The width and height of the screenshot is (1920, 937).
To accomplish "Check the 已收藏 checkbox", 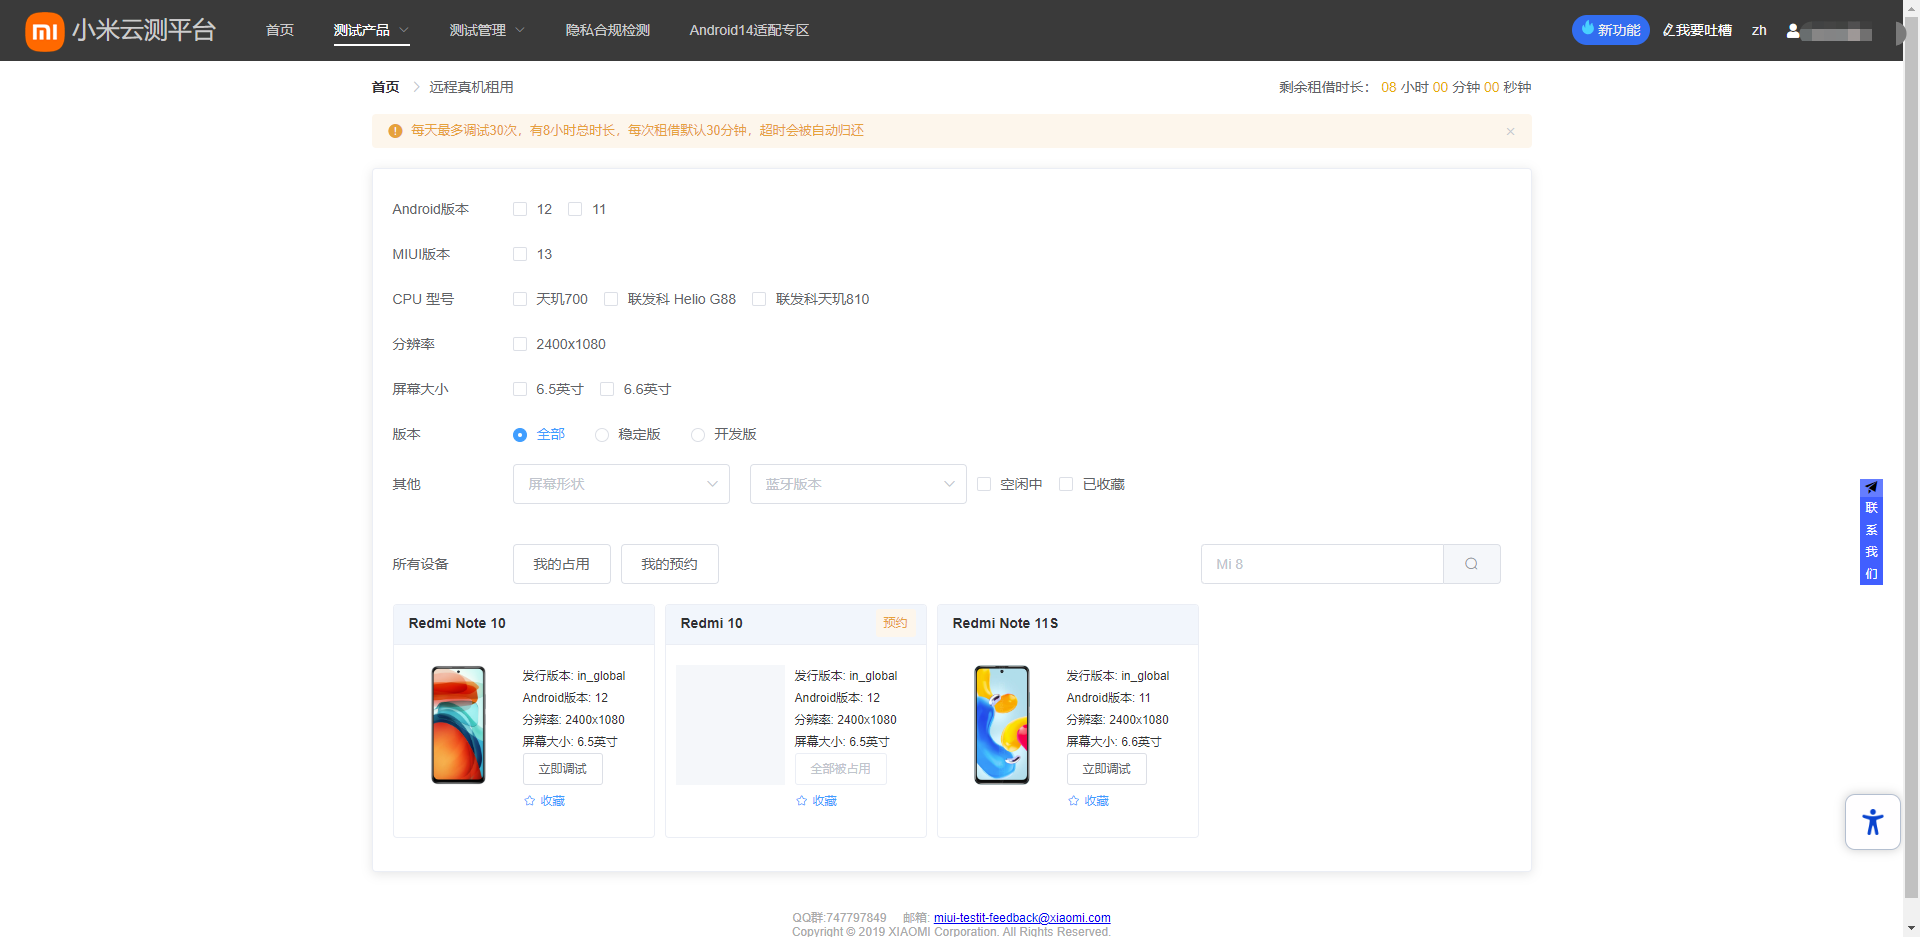I will [x=1066, y=484].
